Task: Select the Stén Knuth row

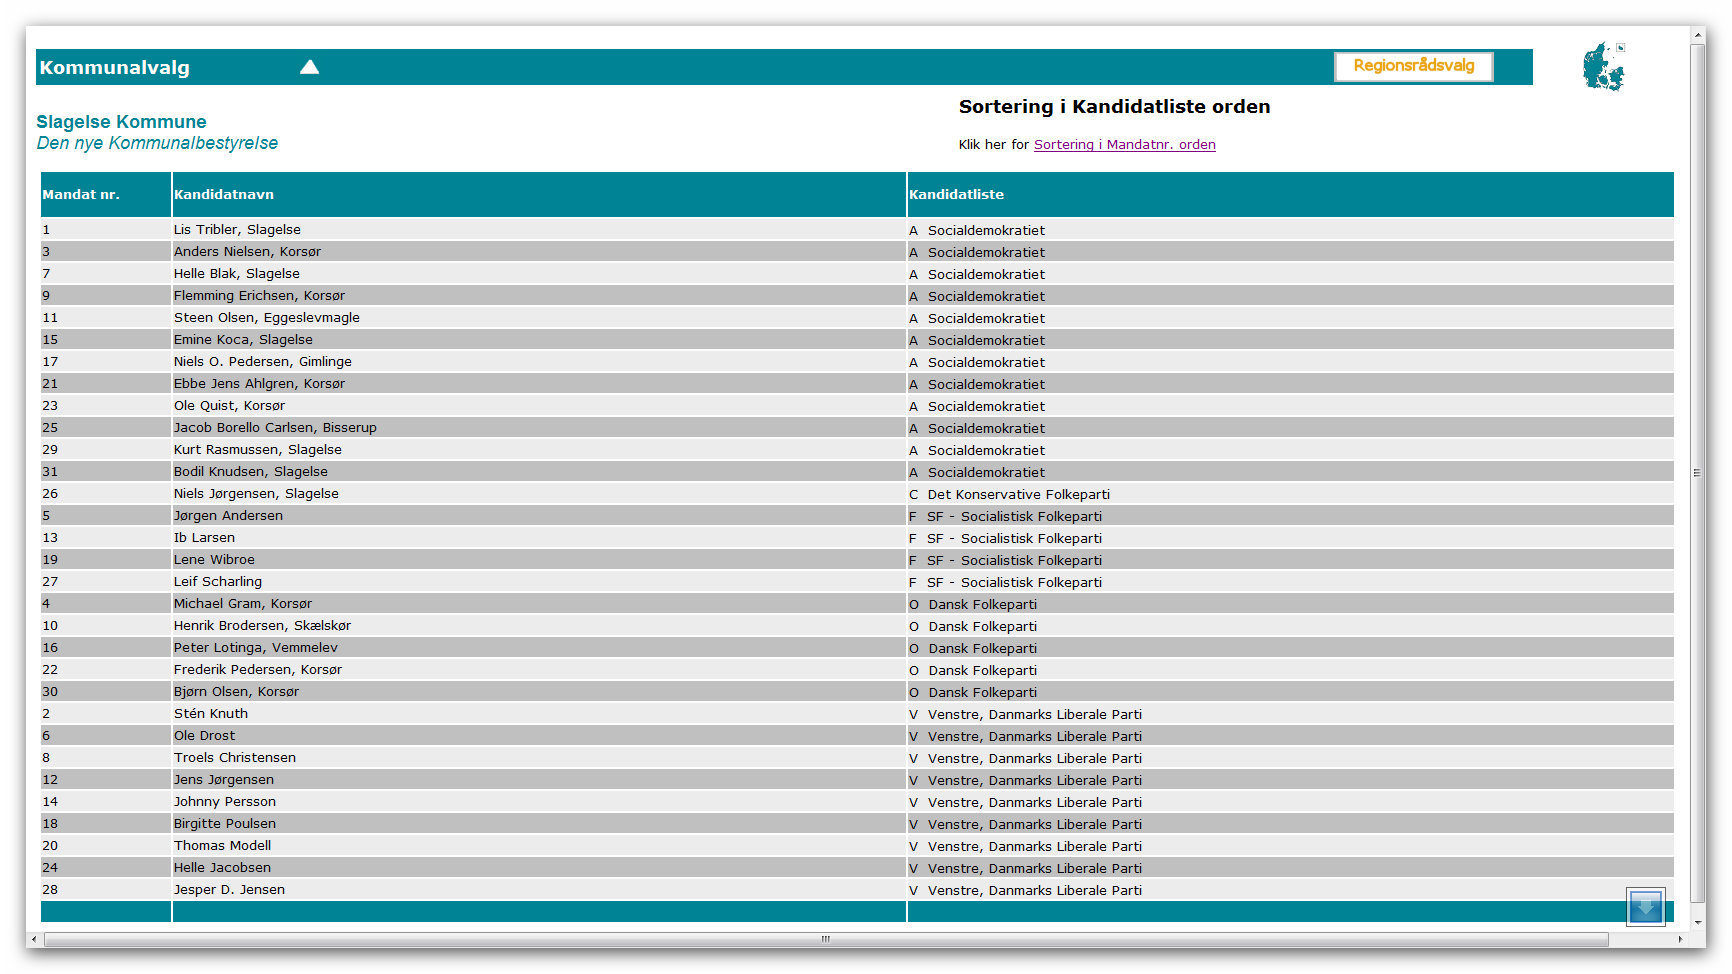Action: [211, 714]
